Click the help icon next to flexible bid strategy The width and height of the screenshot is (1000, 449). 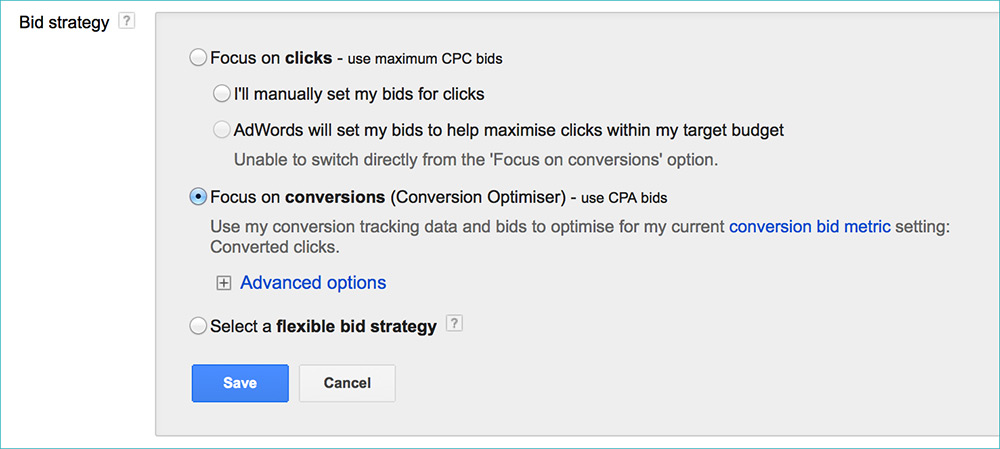pos(453,324)
